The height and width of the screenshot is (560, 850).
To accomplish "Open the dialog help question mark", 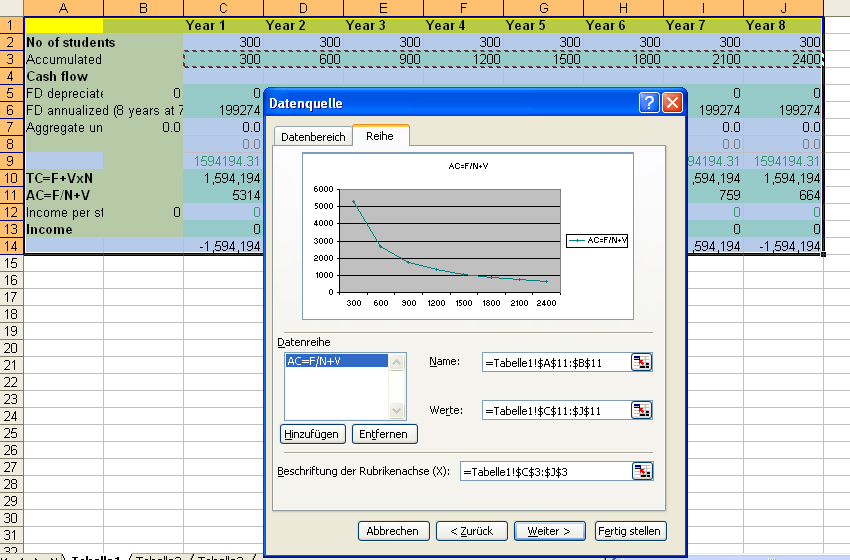I will click(x=649, y=102).
